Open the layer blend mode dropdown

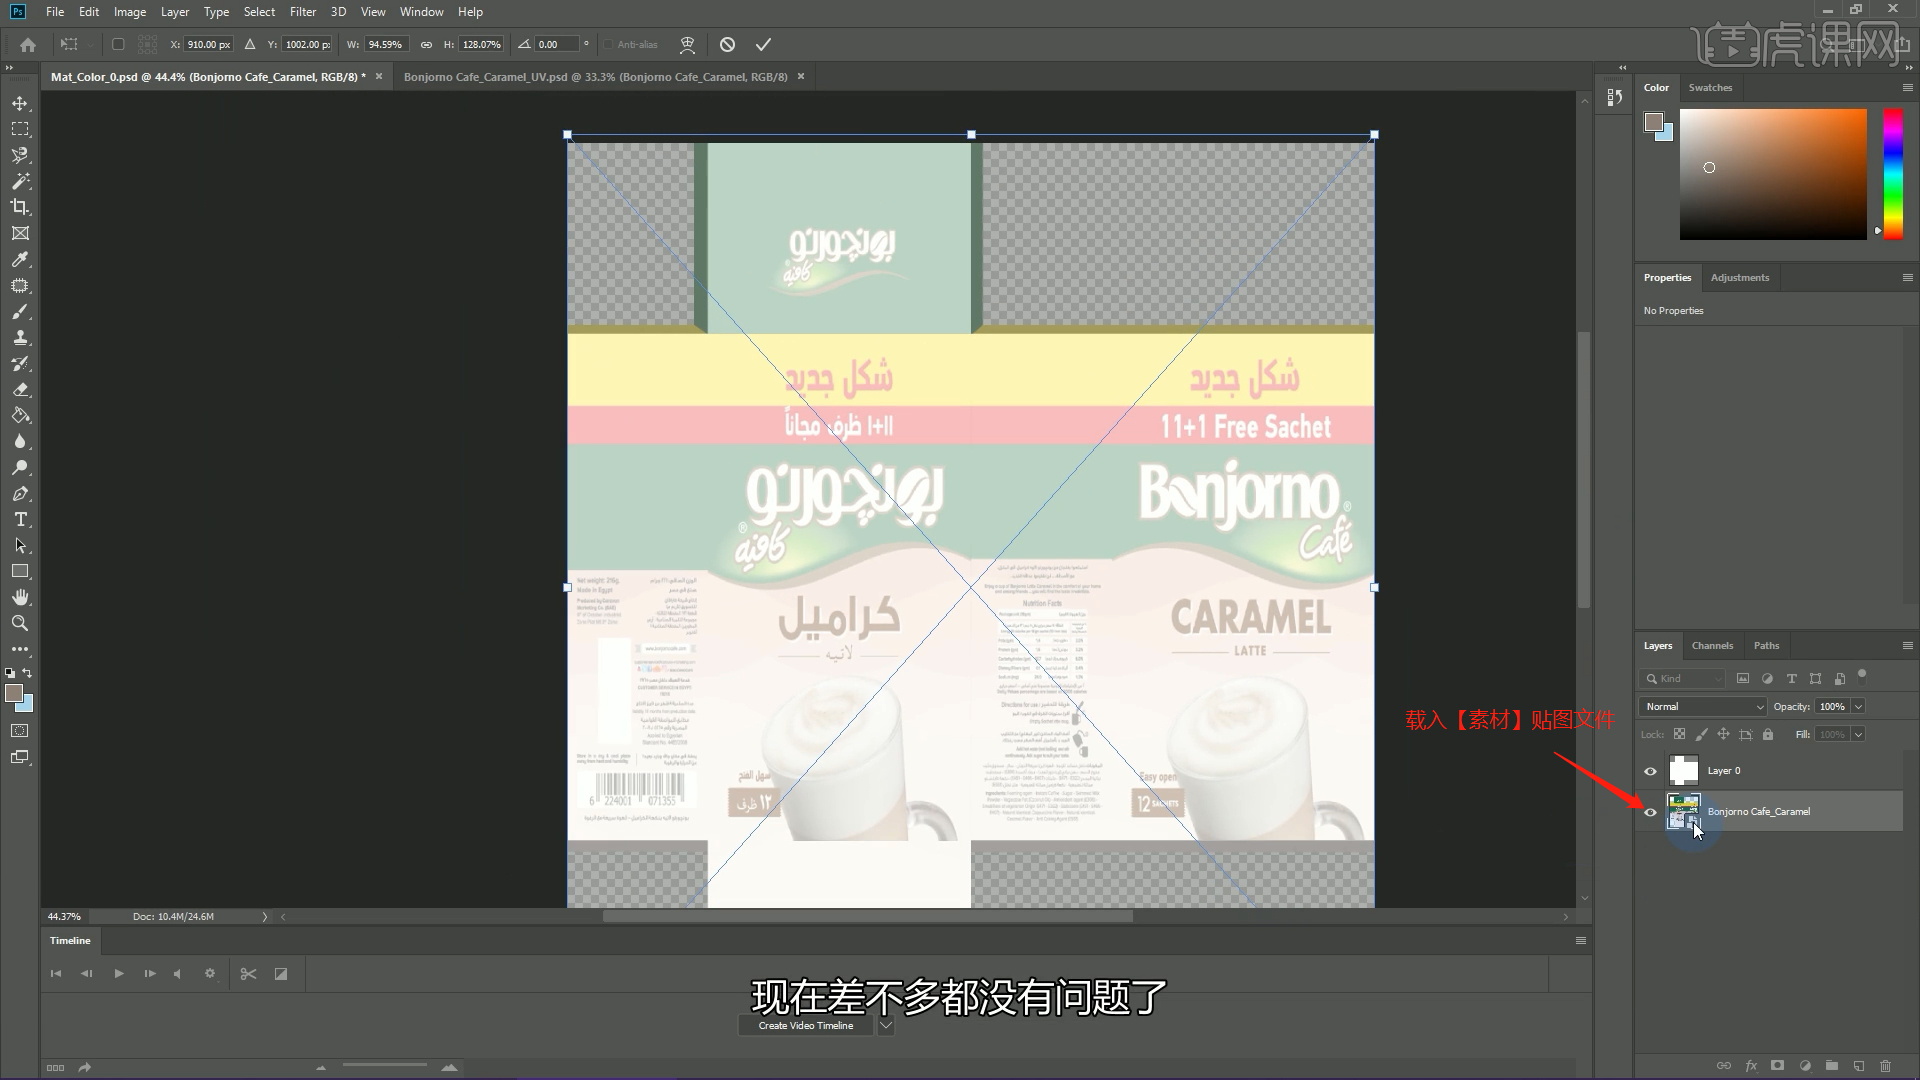(1703, 707)
